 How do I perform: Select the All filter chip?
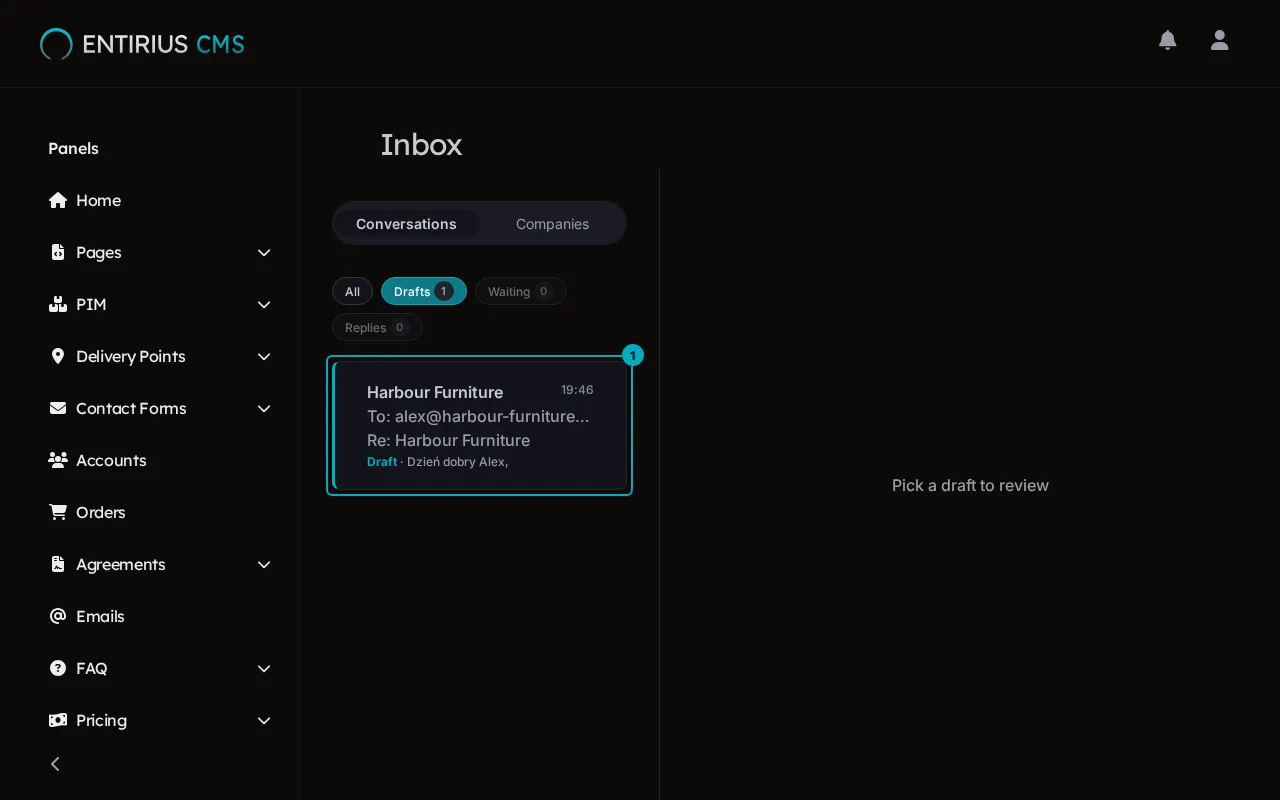pos(352,291)
